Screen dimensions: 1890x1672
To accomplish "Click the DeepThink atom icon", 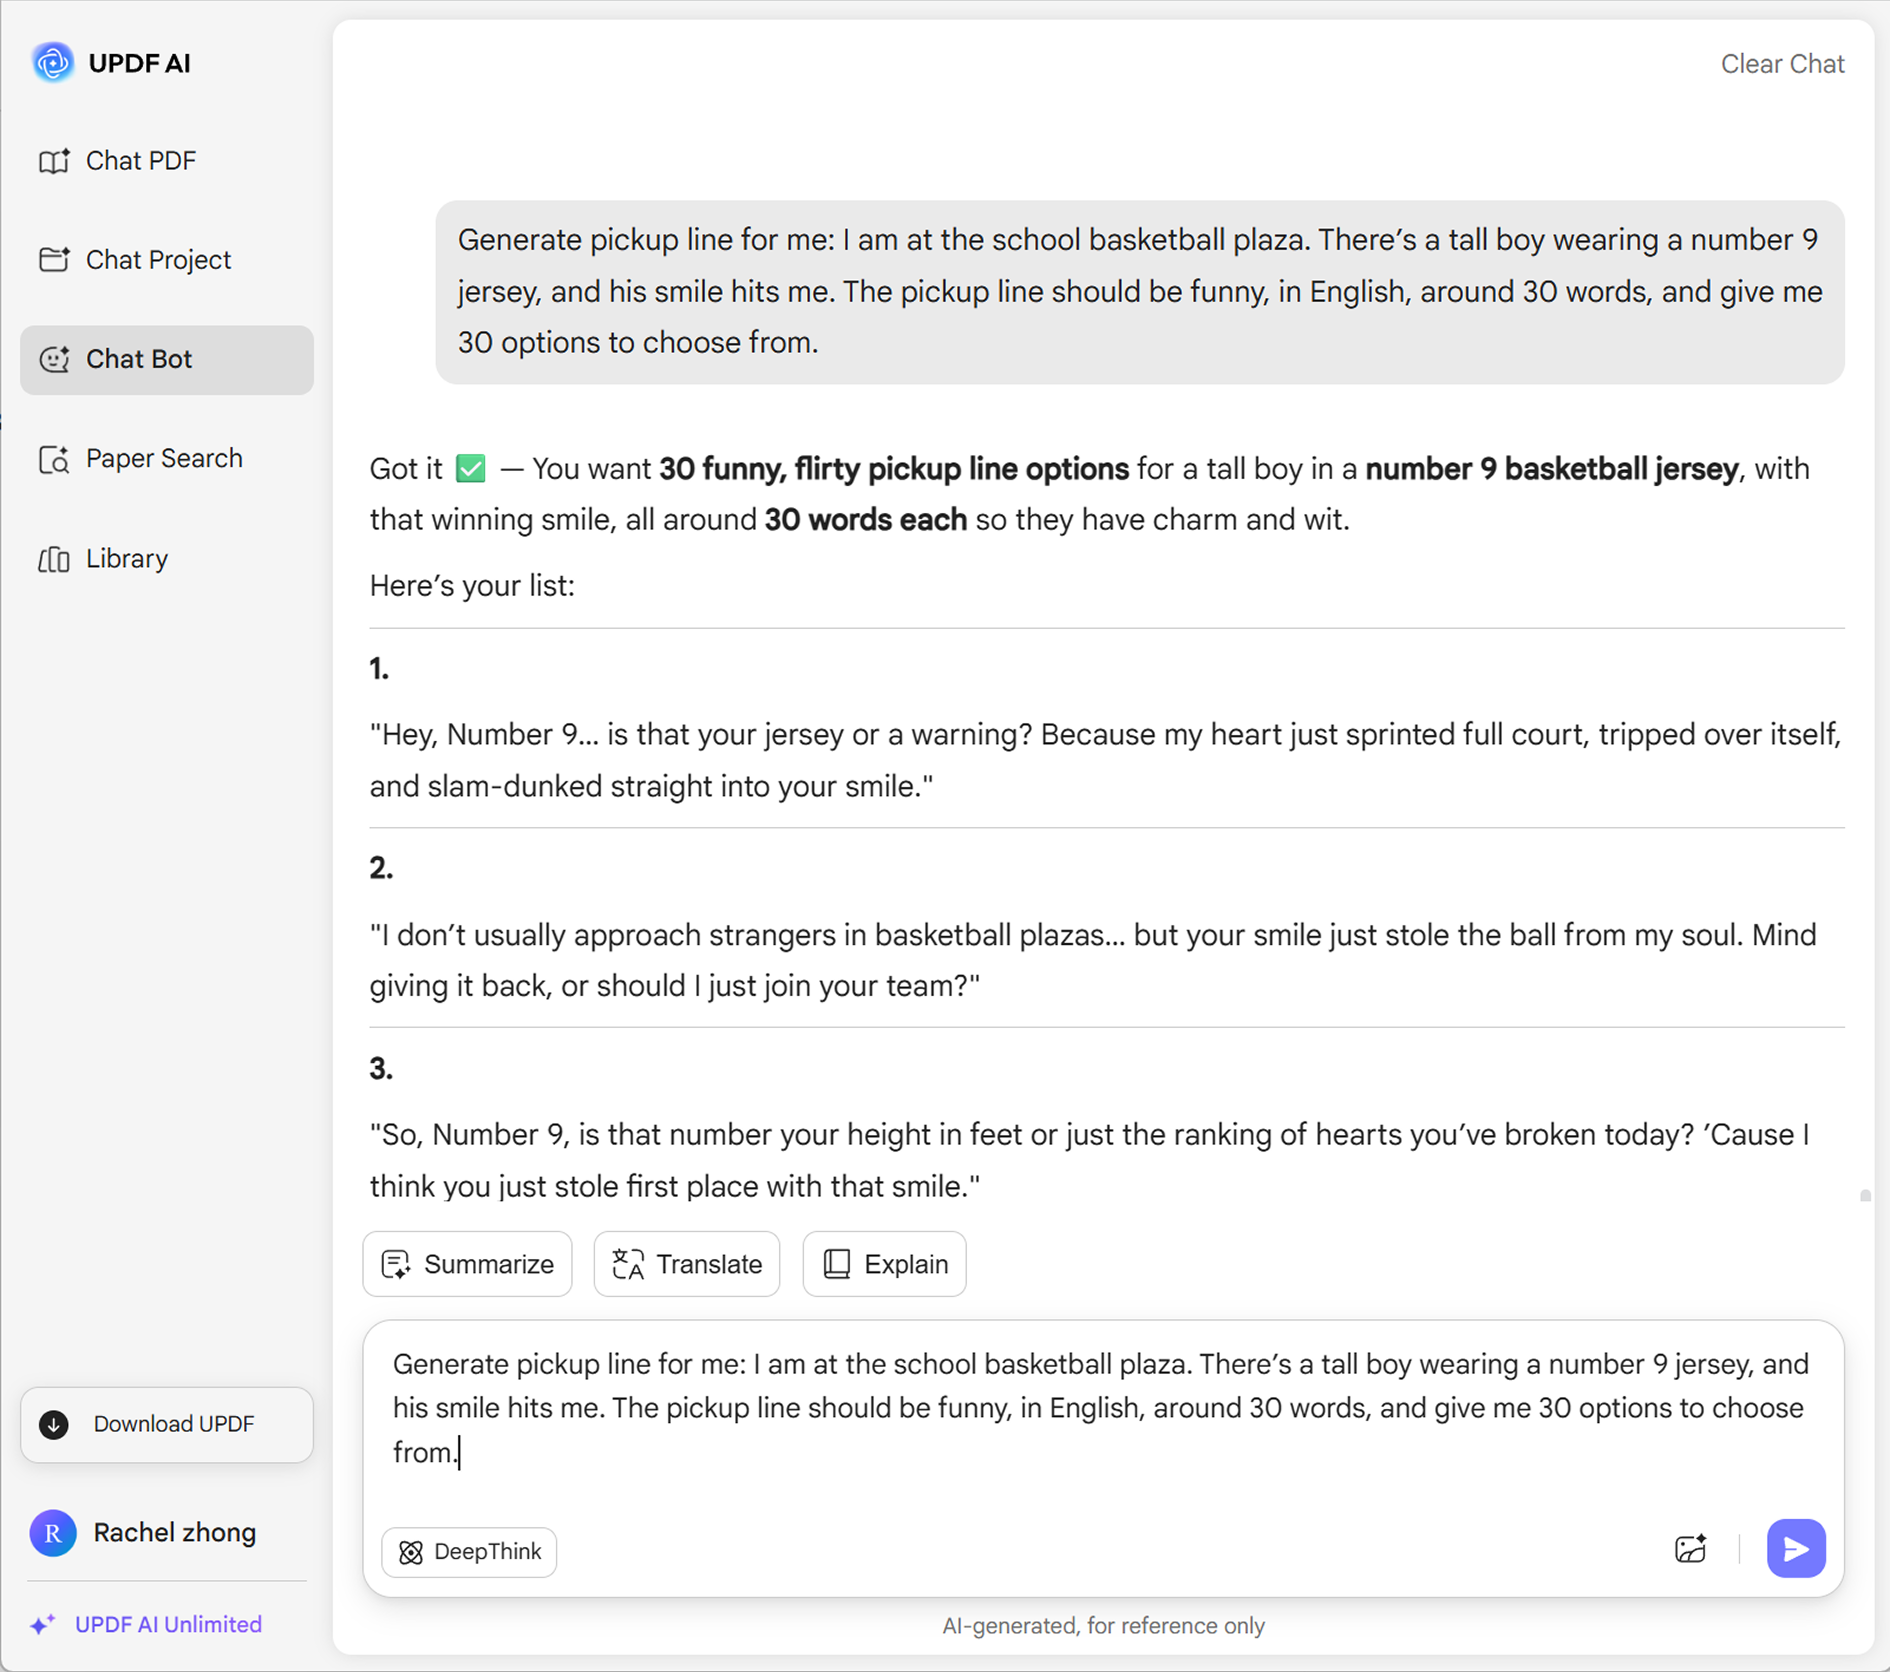I will coord(411,1552).
